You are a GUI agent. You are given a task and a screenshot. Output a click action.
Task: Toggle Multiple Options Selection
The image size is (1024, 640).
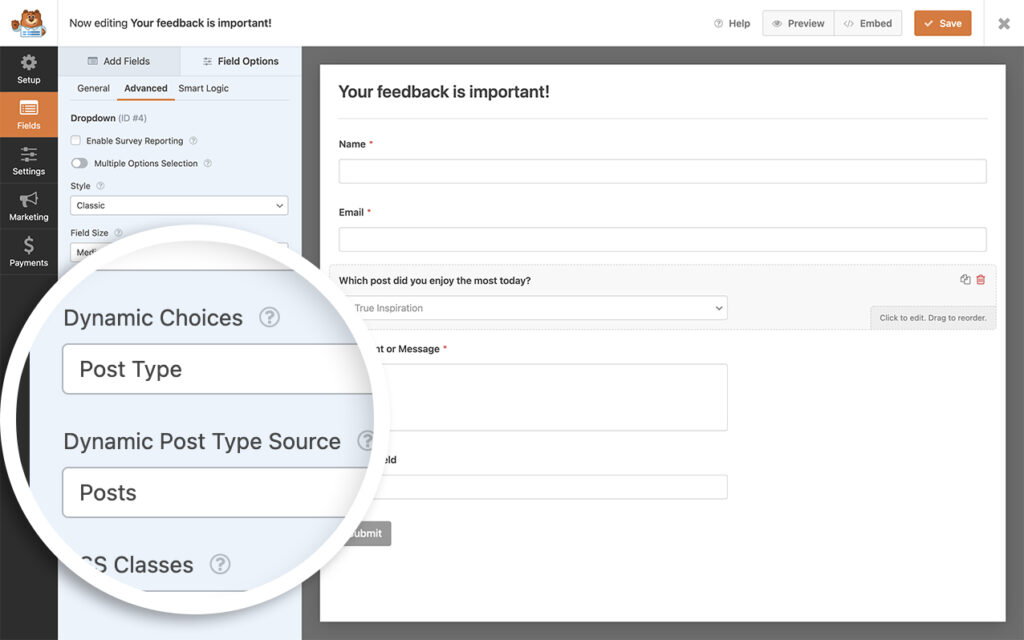tap(80, 163)
